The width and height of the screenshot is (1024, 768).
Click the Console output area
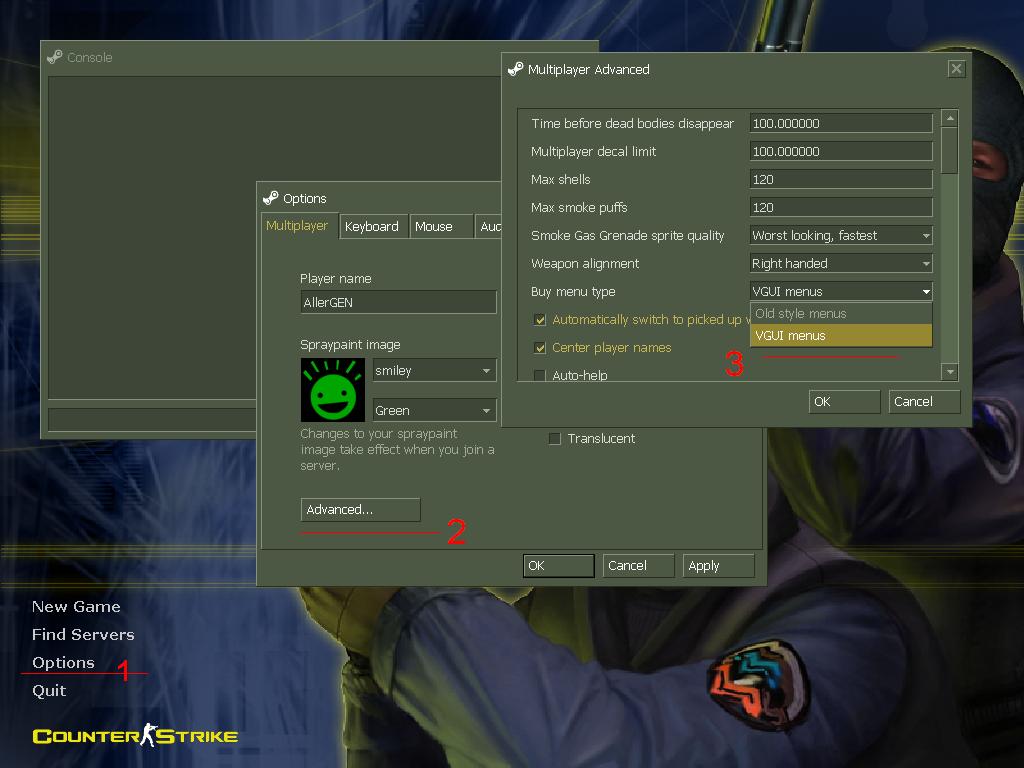(152, 238)
